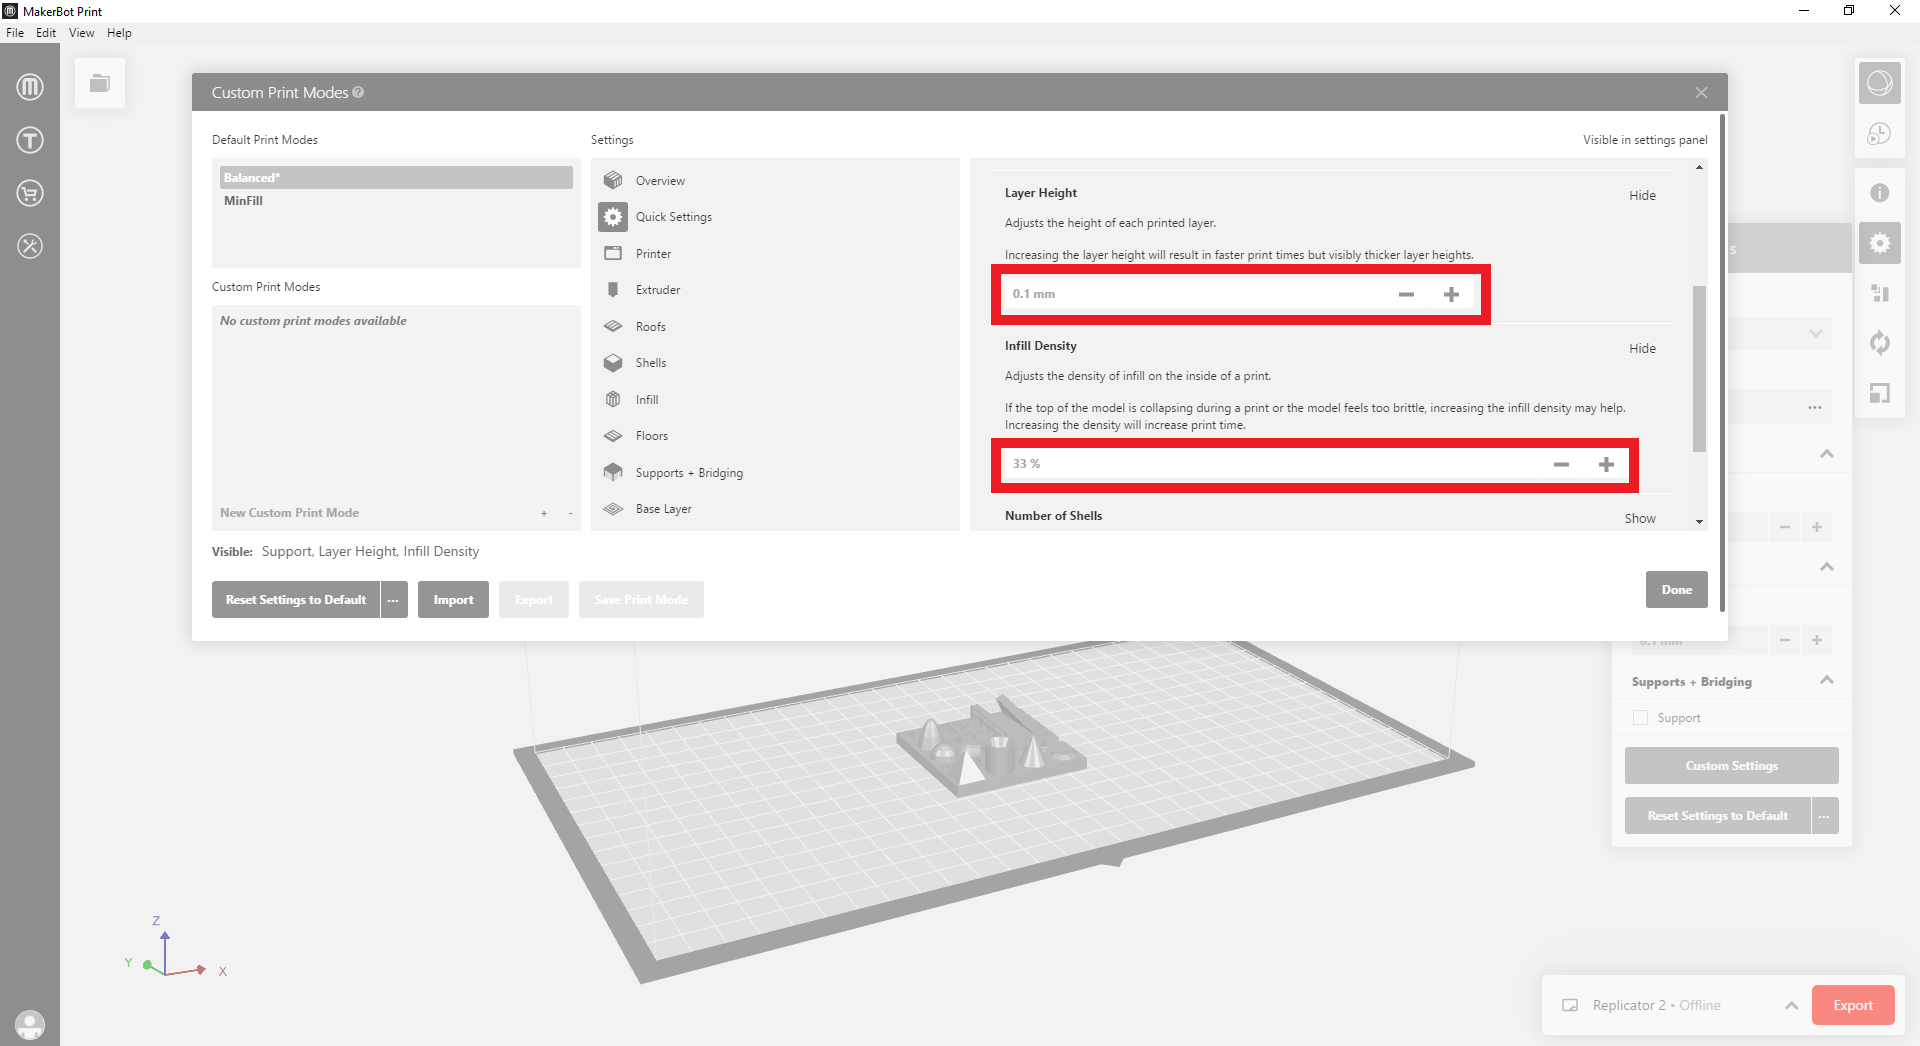1920x1046 pixels.
Task: Click the Base Layer category icon
Action: [x=613, y=509]
